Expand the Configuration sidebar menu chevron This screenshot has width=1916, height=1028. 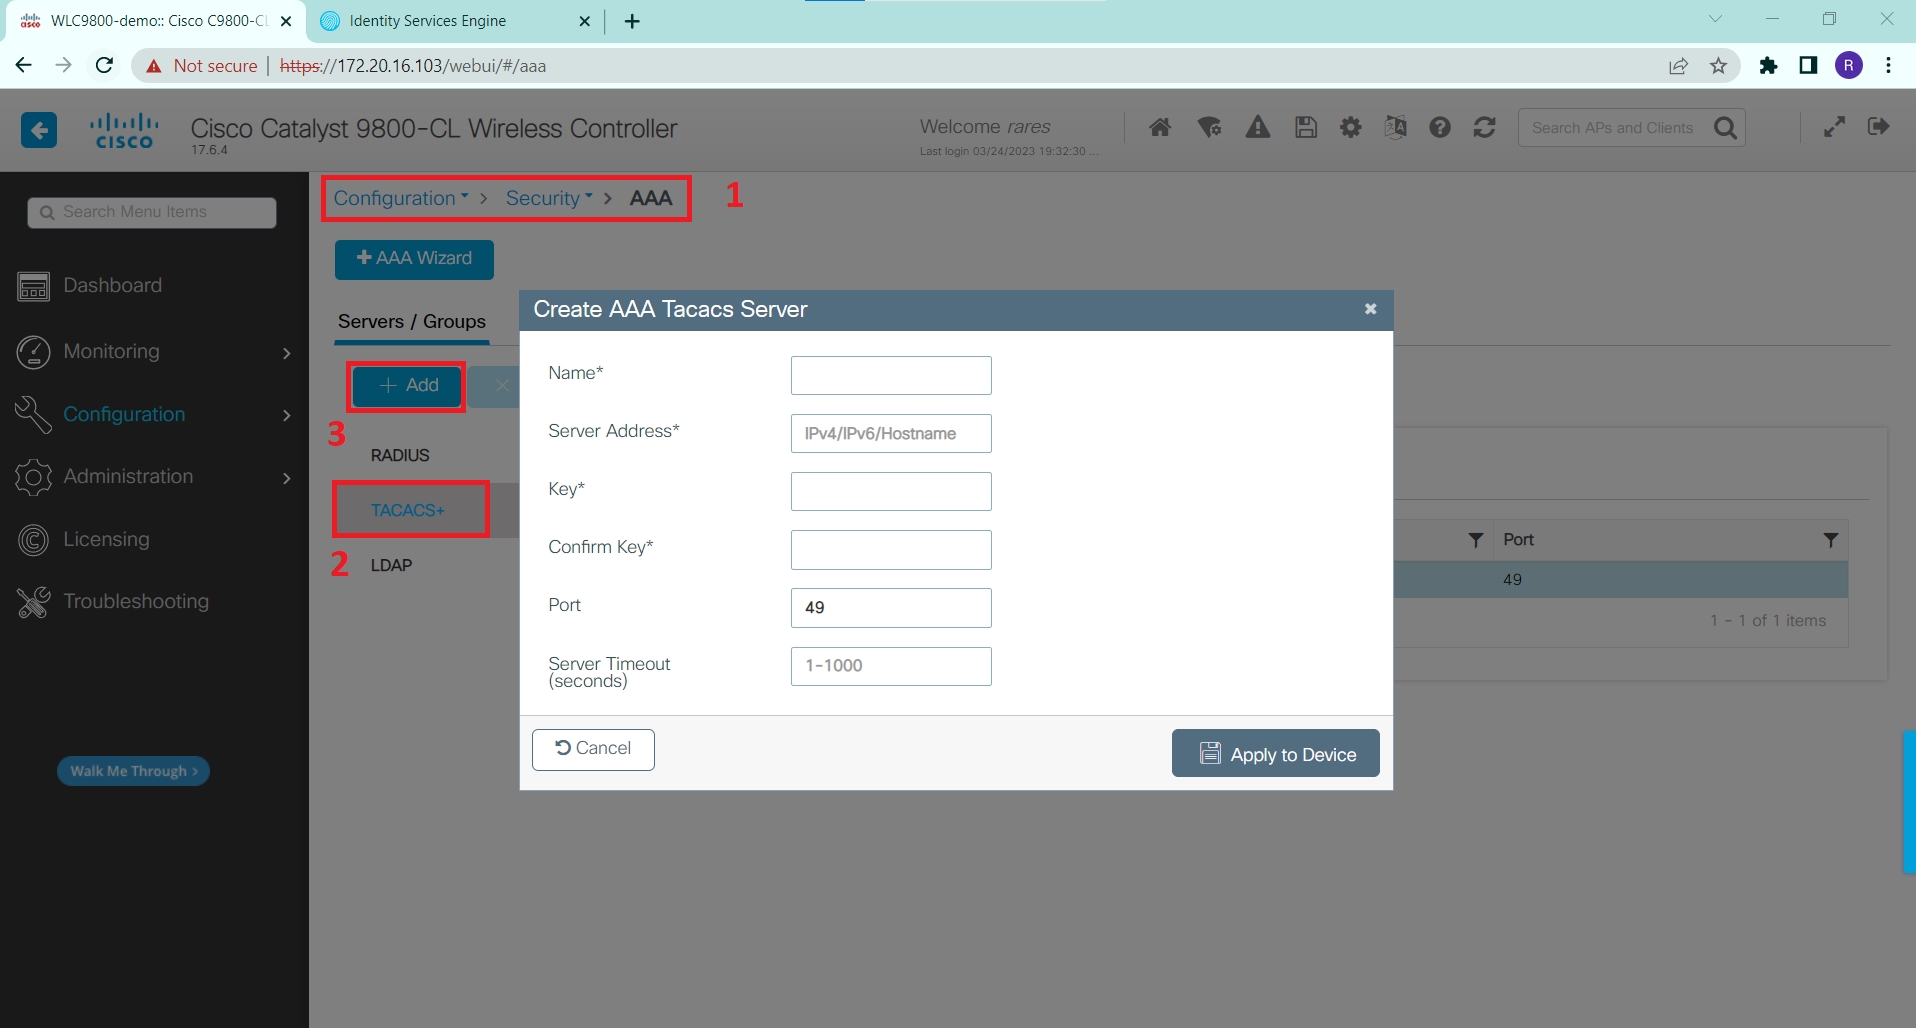point(287,415)
